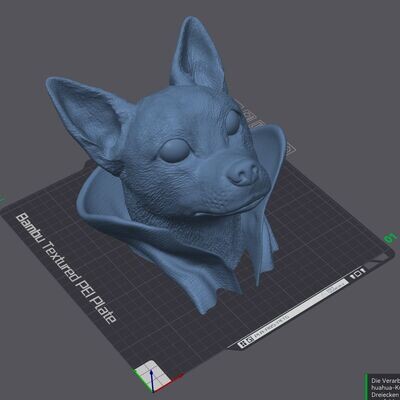This screenshot has height=400, width=400.
Task: Click the Bambu Textured PEI Plate label
Action: tap(66, 268)
